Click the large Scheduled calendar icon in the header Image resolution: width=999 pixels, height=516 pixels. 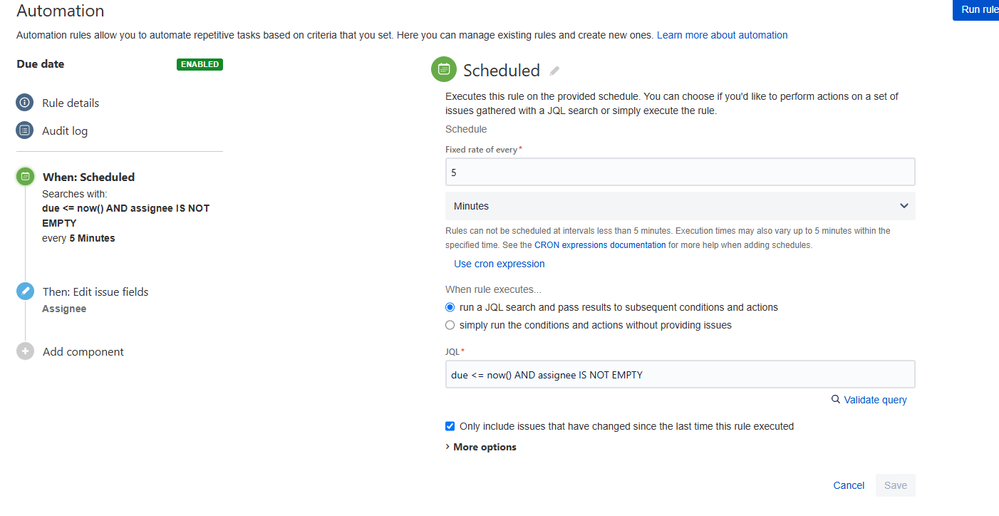[x=444, y=70]
